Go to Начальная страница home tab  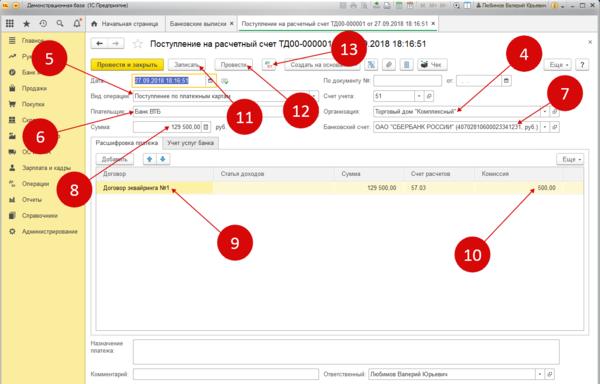coord(125,24)
